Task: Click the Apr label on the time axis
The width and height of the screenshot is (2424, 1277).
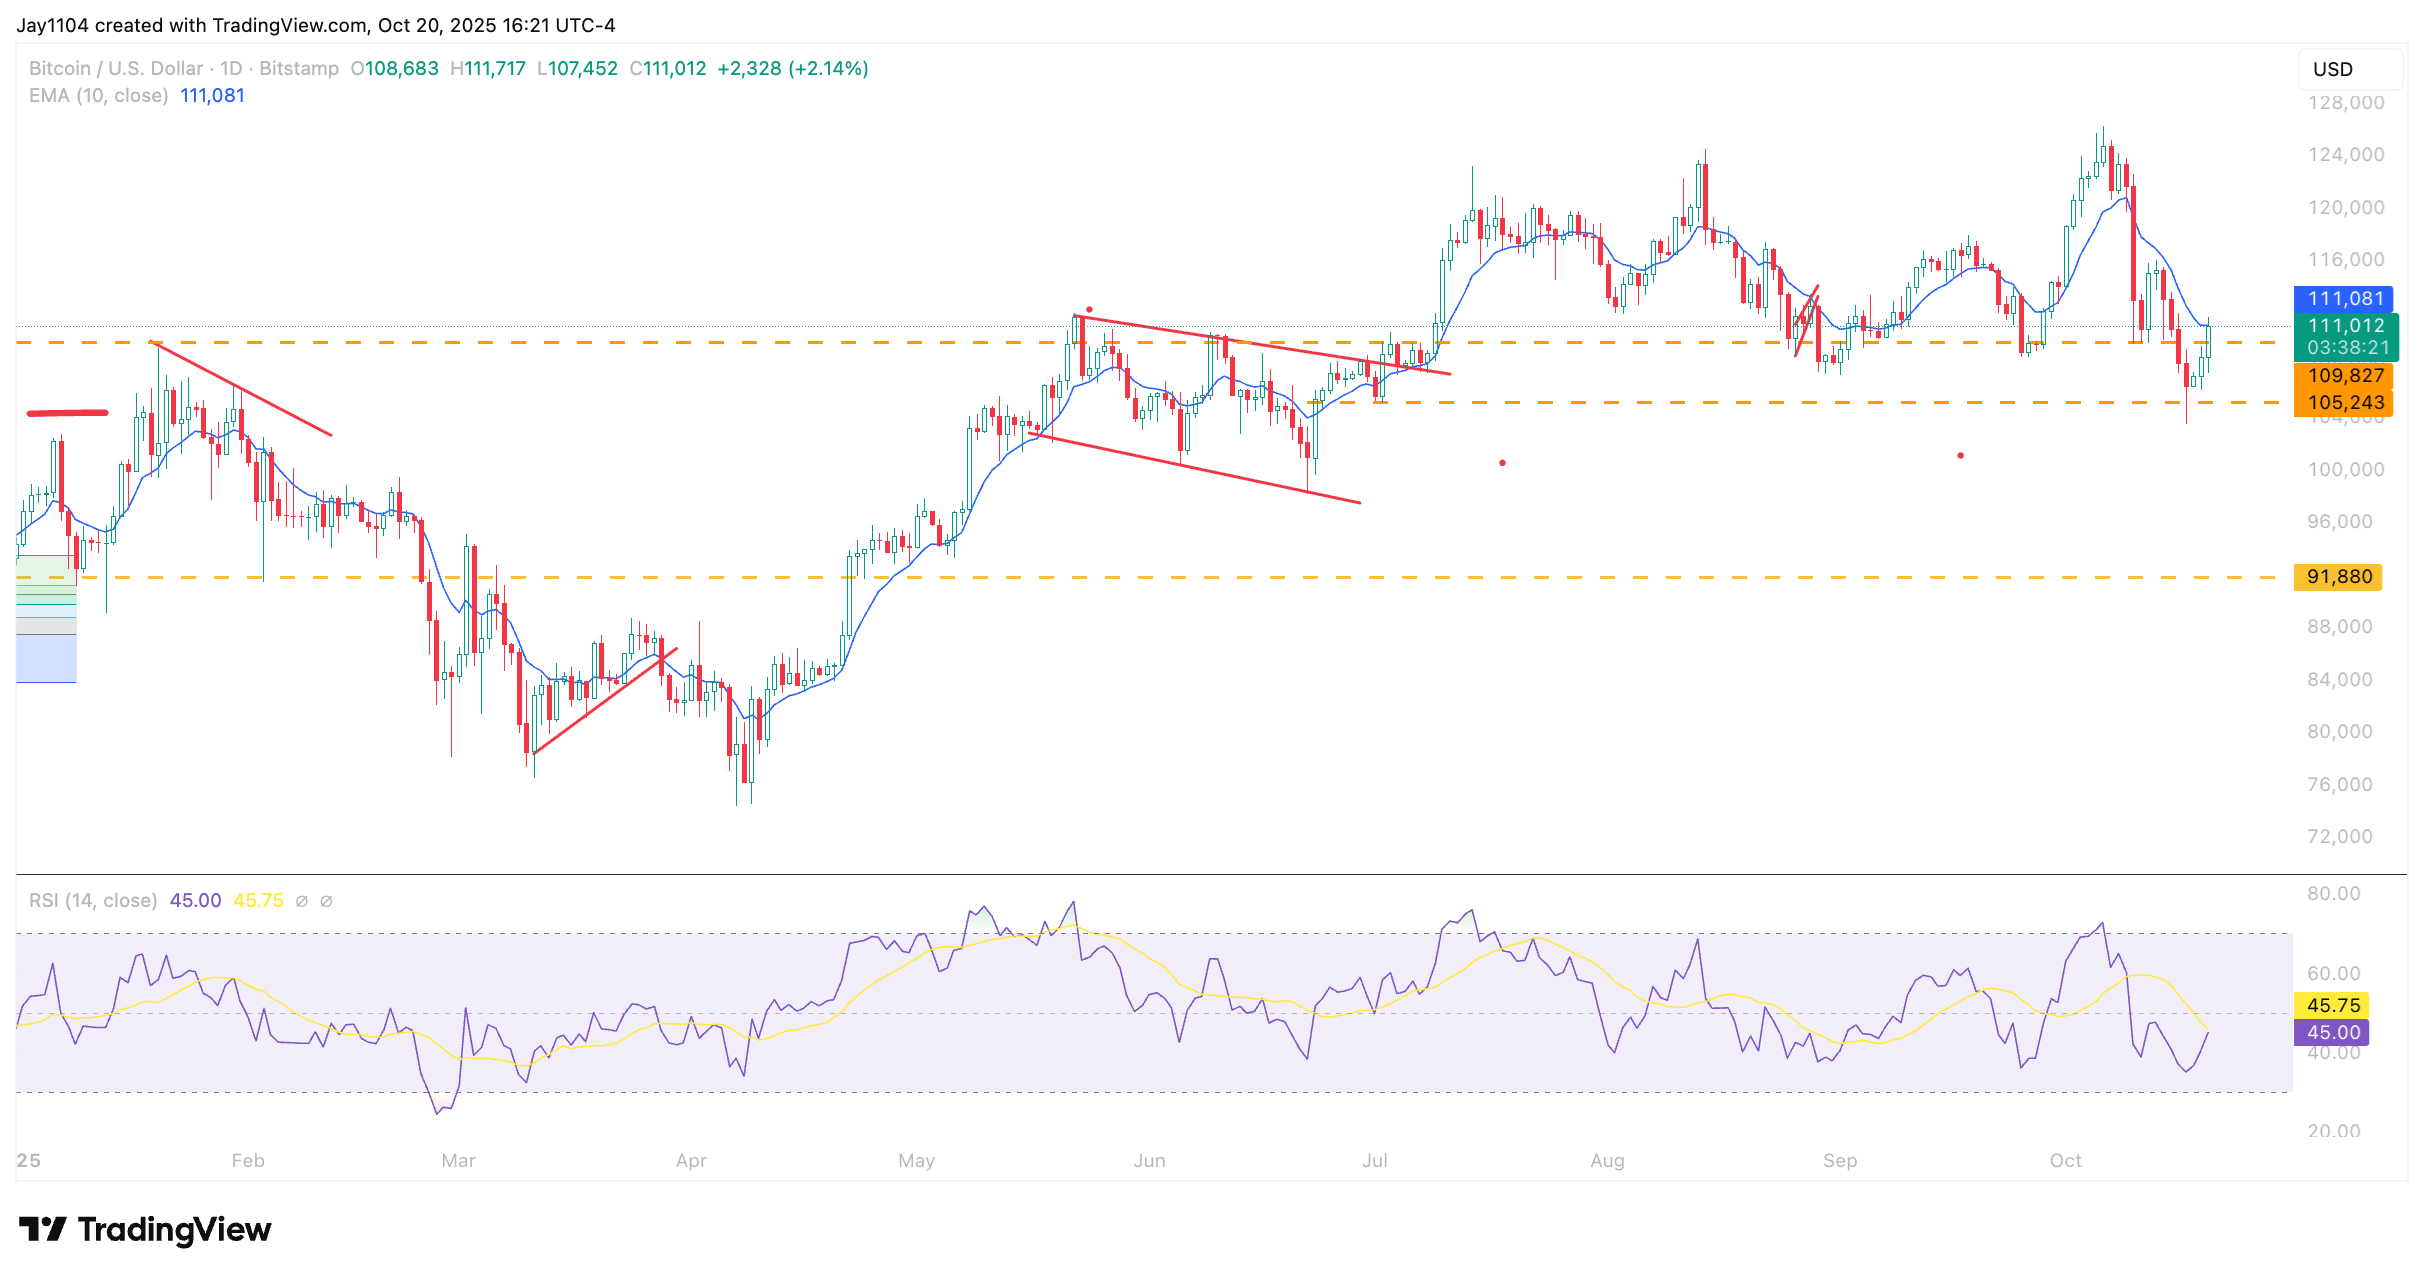Action: (x=691, y=1160)
